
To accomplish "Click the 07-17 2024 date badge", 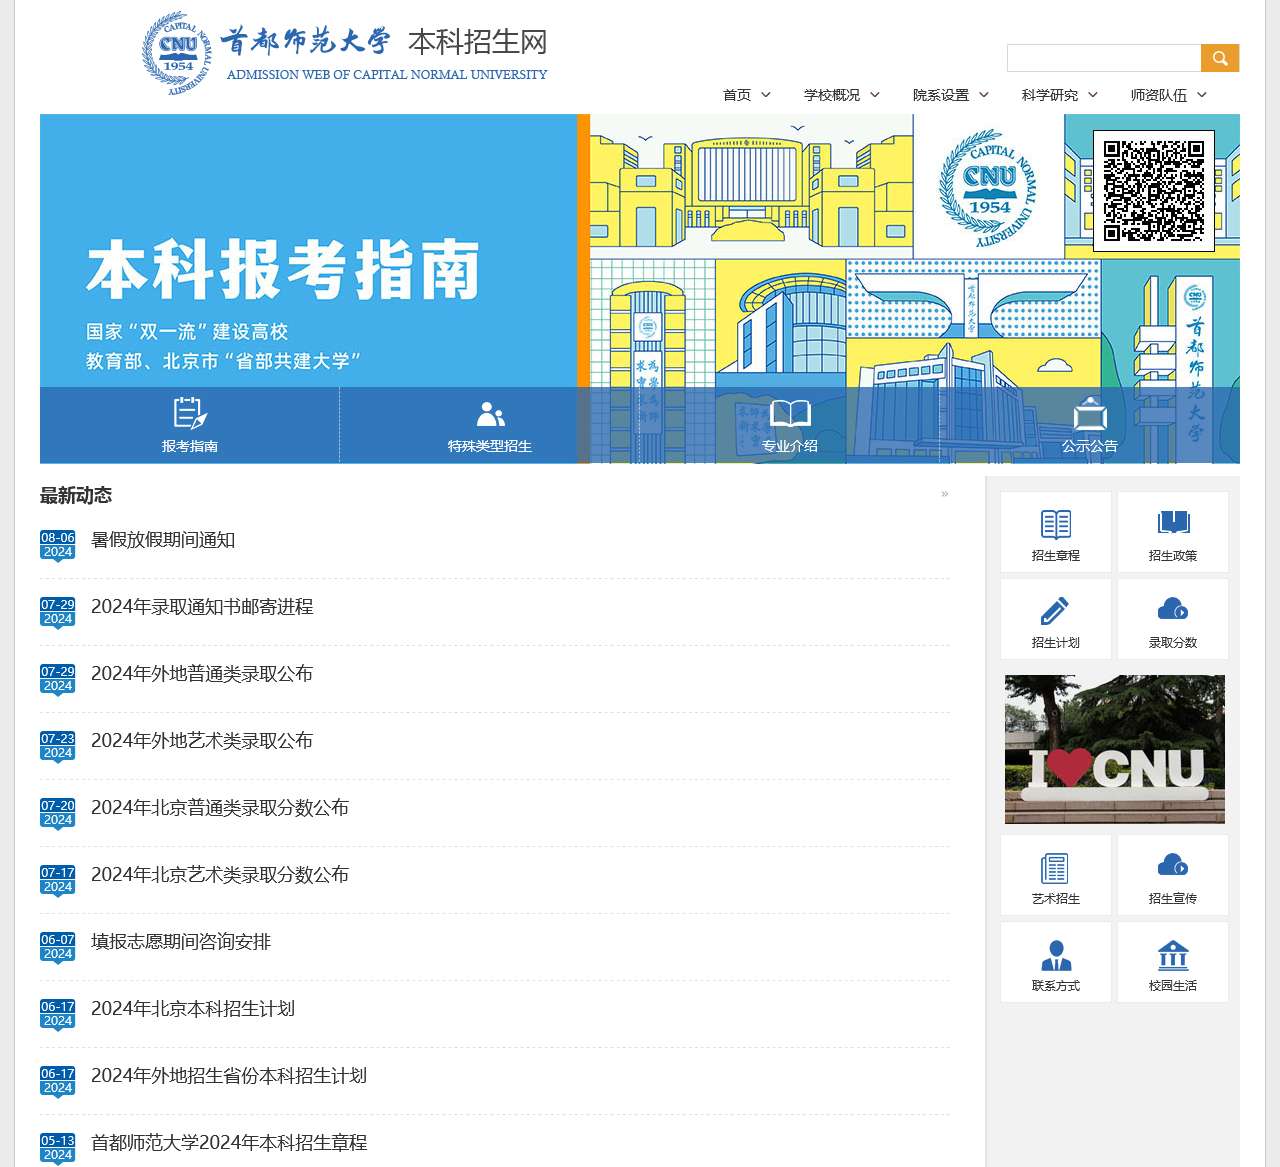I will 58,881.
